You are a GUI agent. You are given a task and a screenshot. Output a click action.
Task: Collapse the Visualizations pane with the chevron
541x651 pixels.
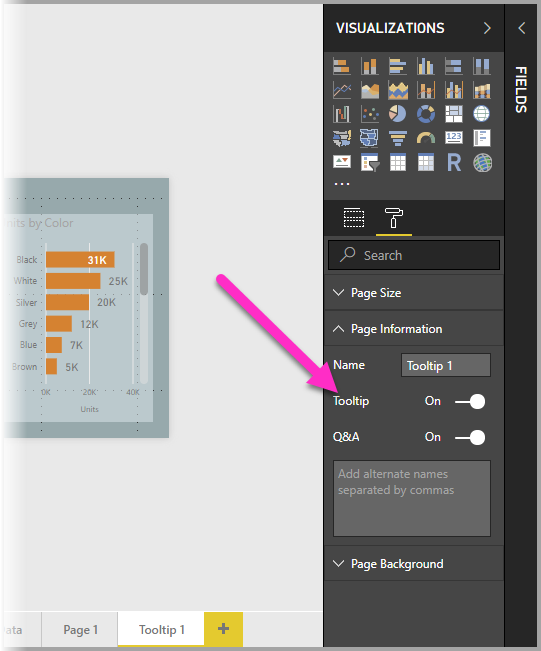pyautogui.click(x=487, y=28)
